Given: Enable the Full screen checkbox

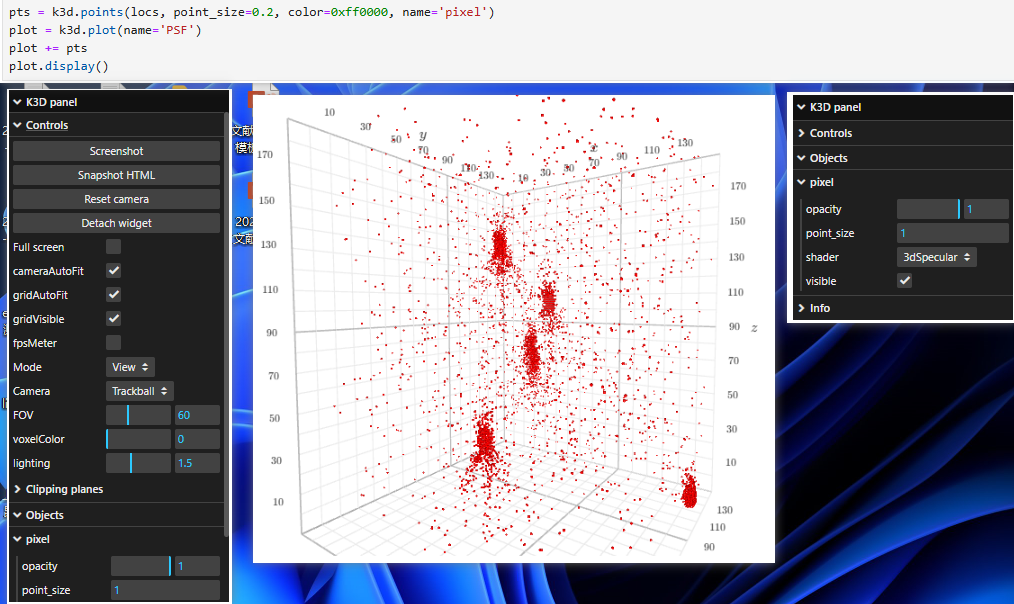Looking at the screenshot, I should click(x=113, y=246).
